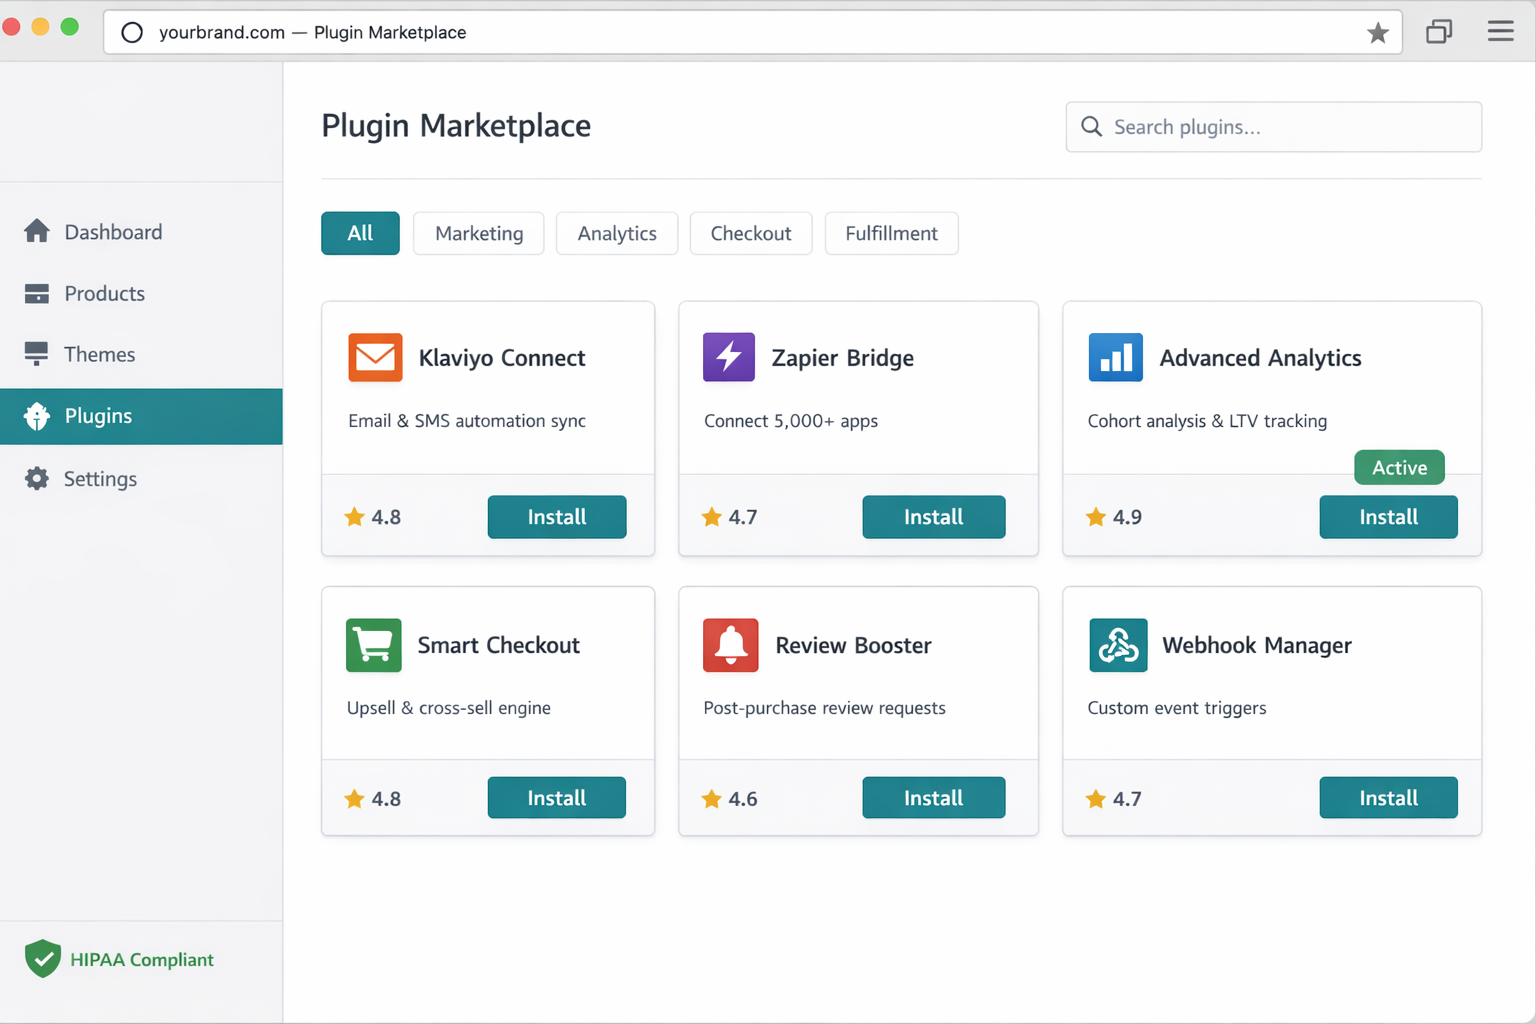
Task: Click the Review Booster bell icon
Action: coord(731,645)
